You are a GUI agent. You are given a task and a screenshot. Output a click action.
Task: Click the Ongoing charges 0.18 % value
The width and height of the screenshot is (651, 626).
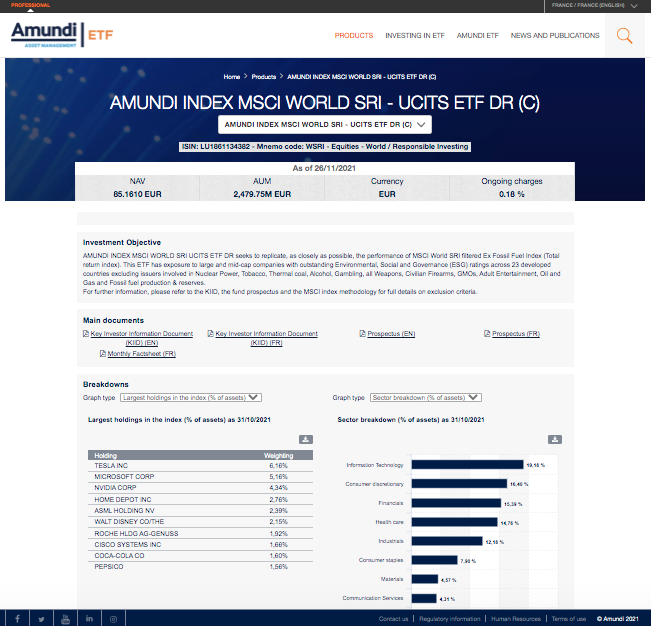512,194
